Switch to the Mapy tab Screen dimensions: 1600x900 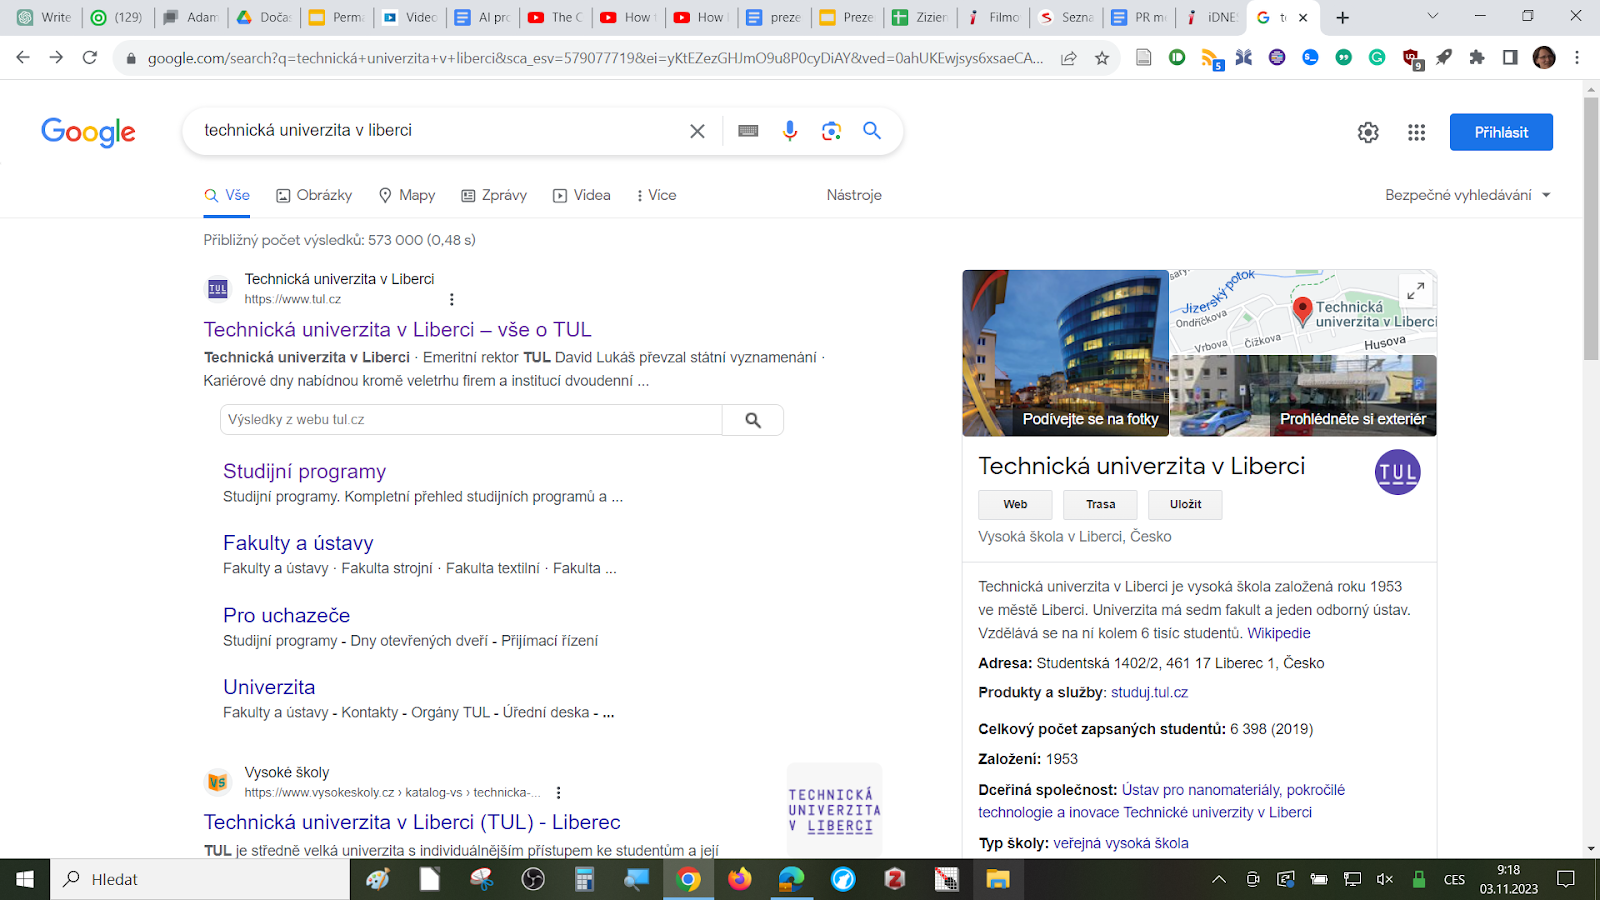pyautogui.click(x=406, y=195)
